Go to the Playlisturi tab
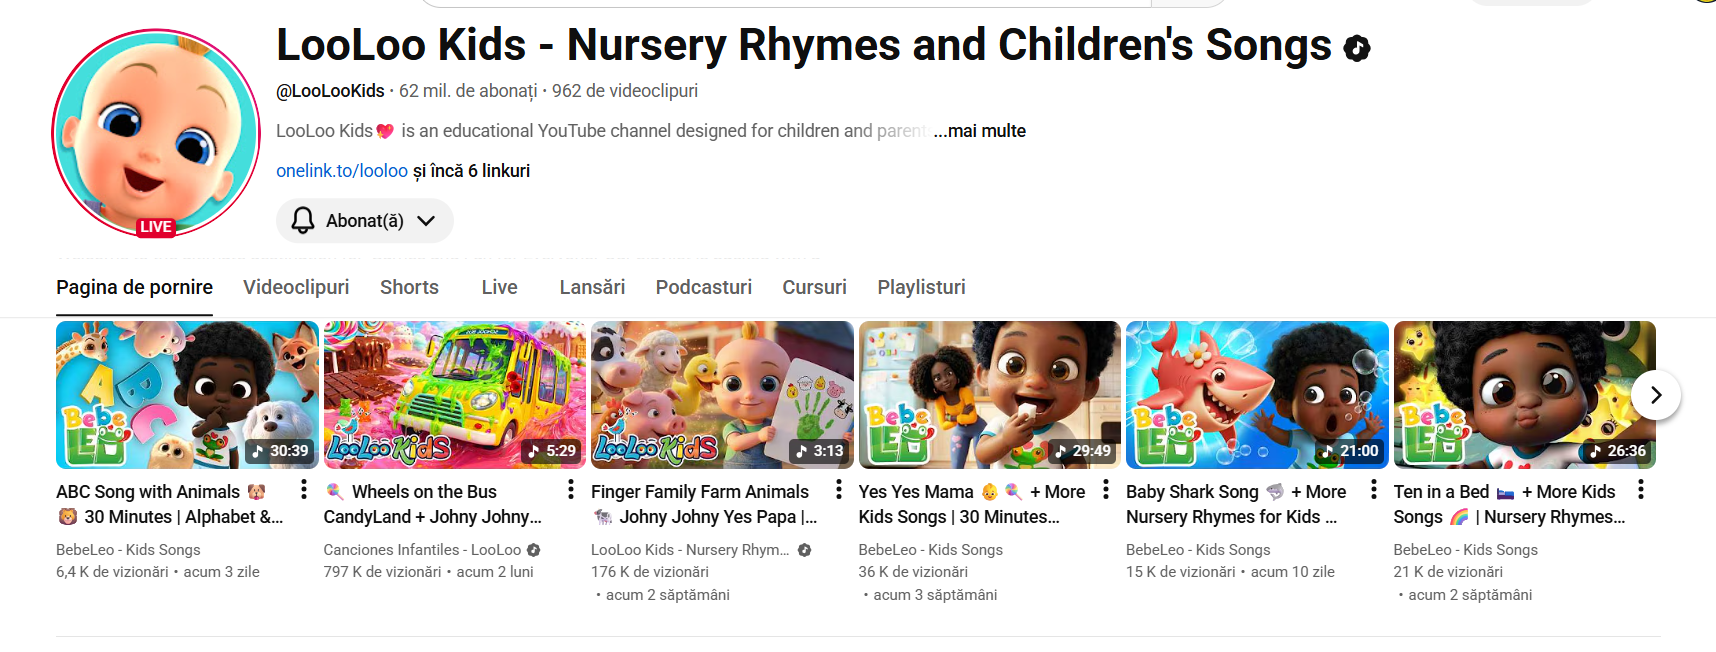The width and height of the screenshot is (1716, 652). point(921,288)
